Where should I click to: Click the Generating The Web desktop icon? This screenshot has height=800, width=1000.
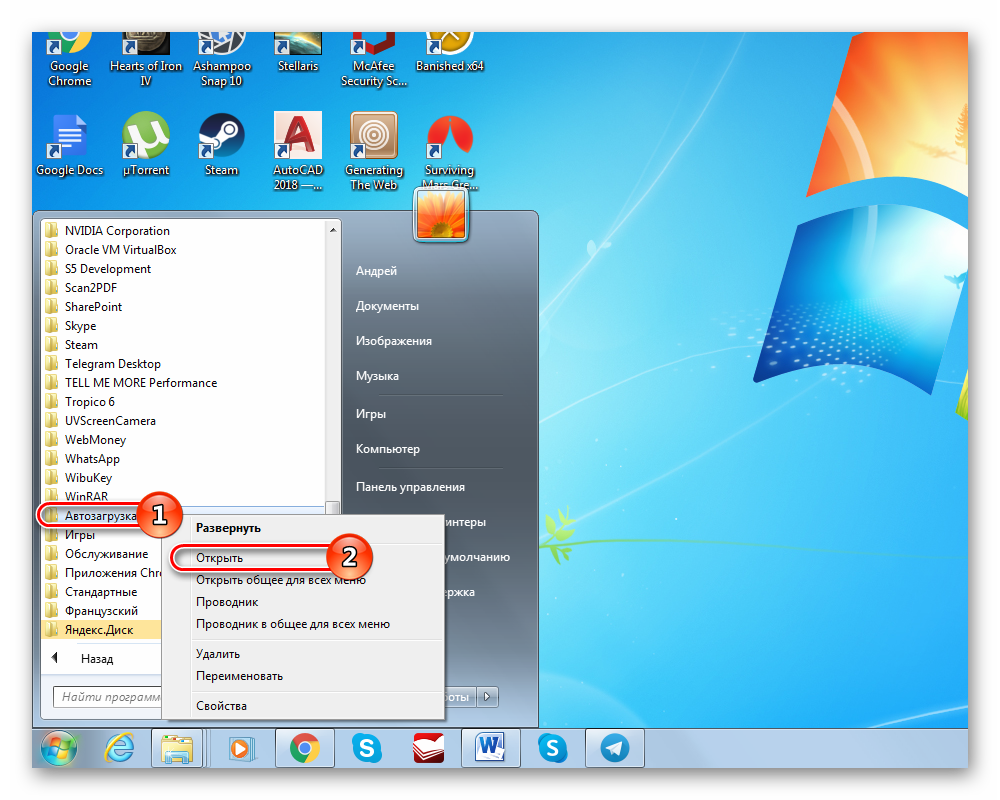(373, 138)
